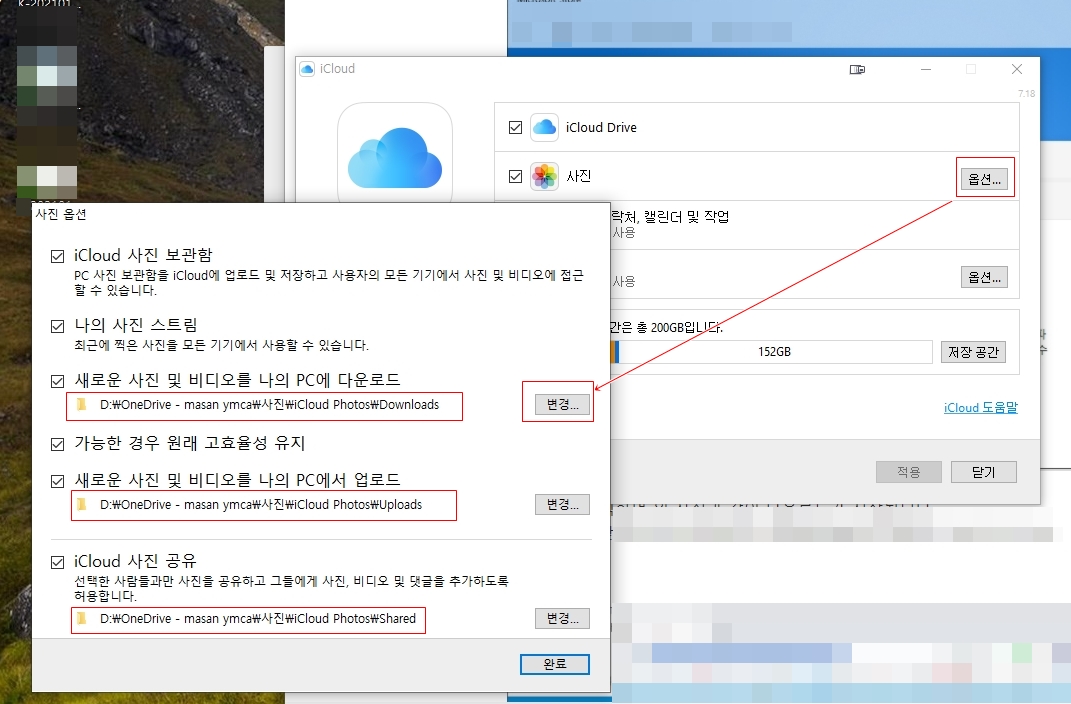The width and height of the screenshot is (1071, 704).
Task: Open 옵션... button for 사진
Action: 984,179
